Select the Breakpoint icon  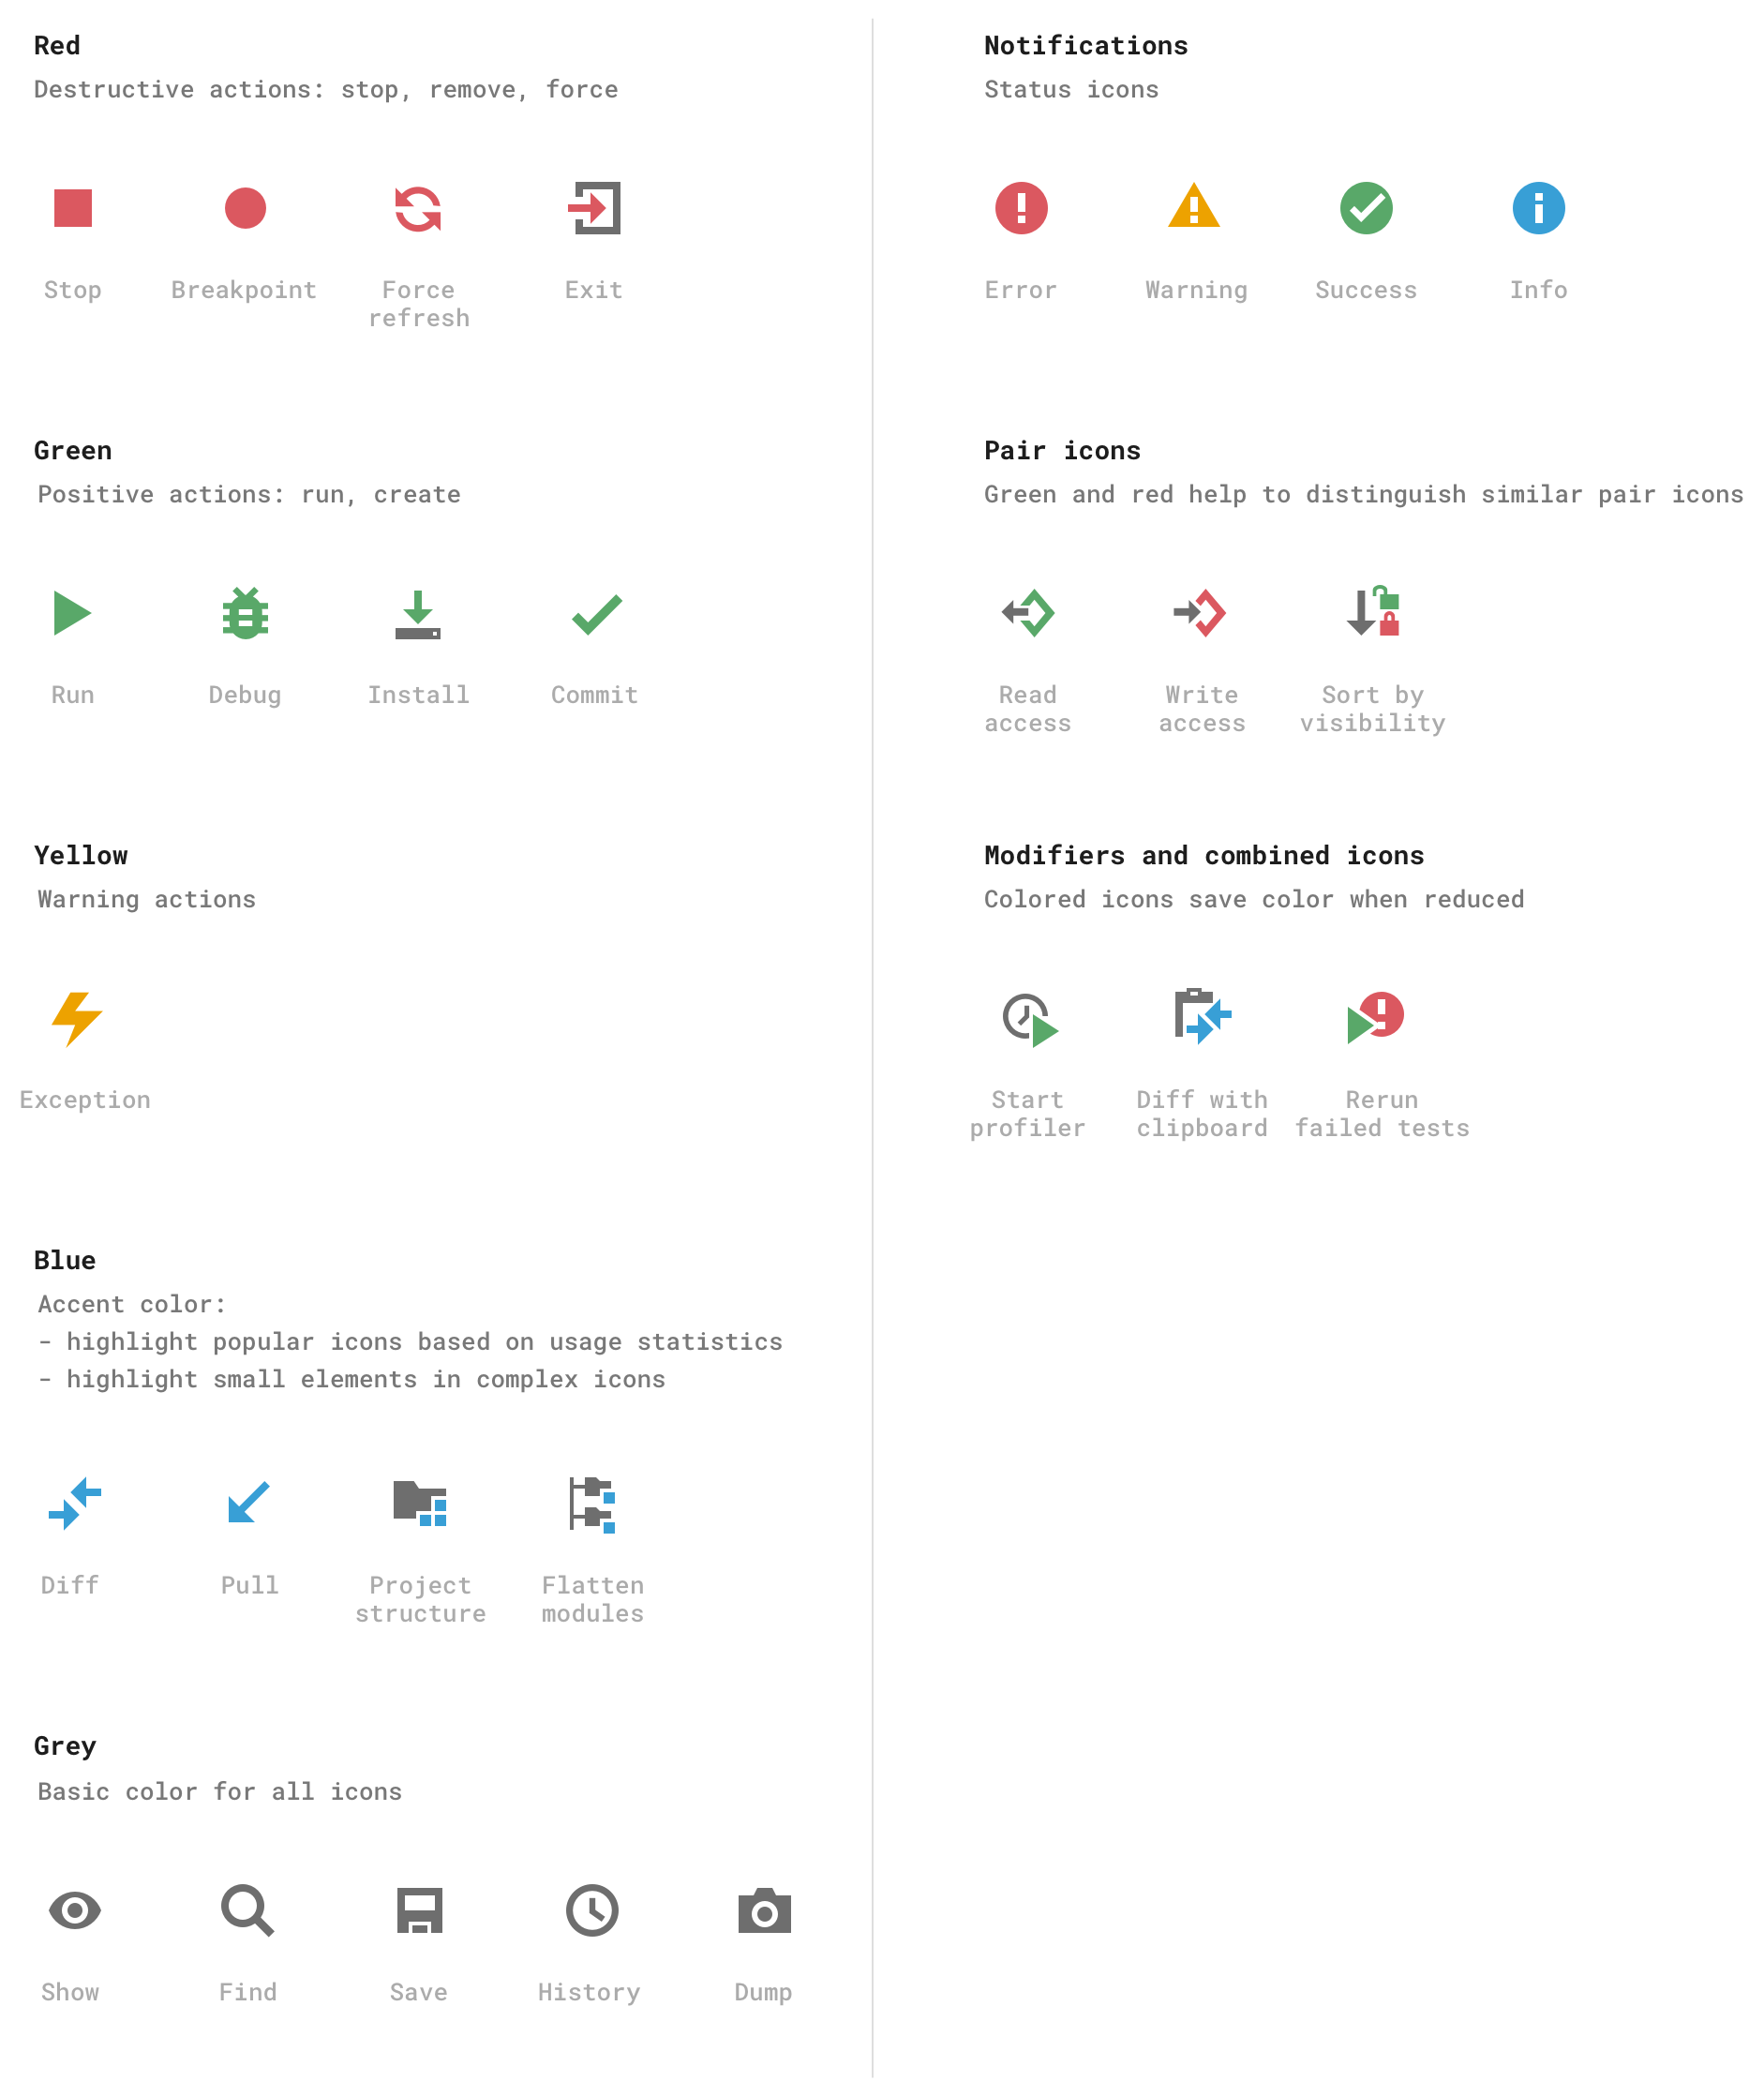click(245, 209)
